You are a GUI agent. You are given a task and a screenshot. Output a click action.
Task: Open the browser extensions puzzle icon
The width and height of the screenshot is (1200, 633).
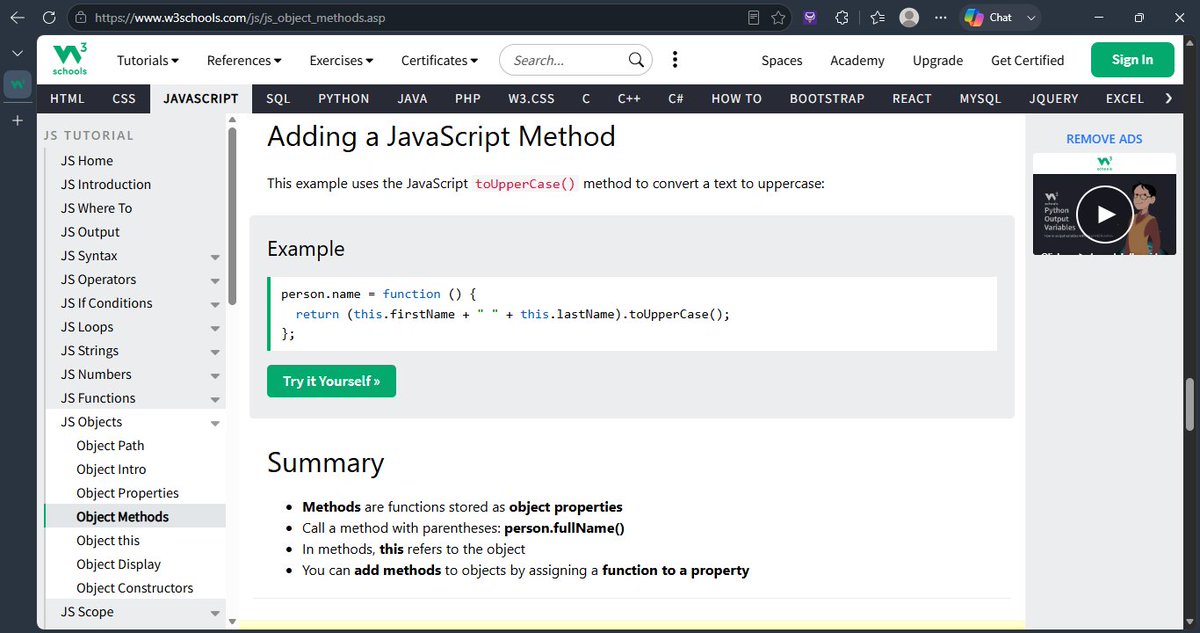click(841, 18)
